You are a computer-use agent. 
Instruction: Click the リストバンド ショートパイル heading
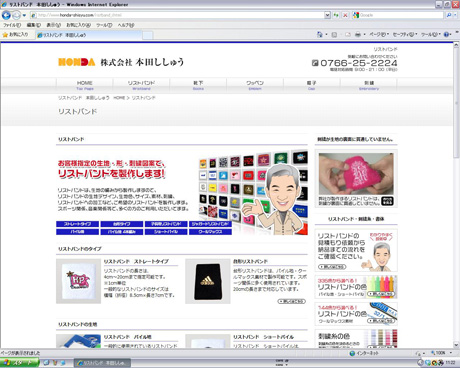click(x=263, y=337)
